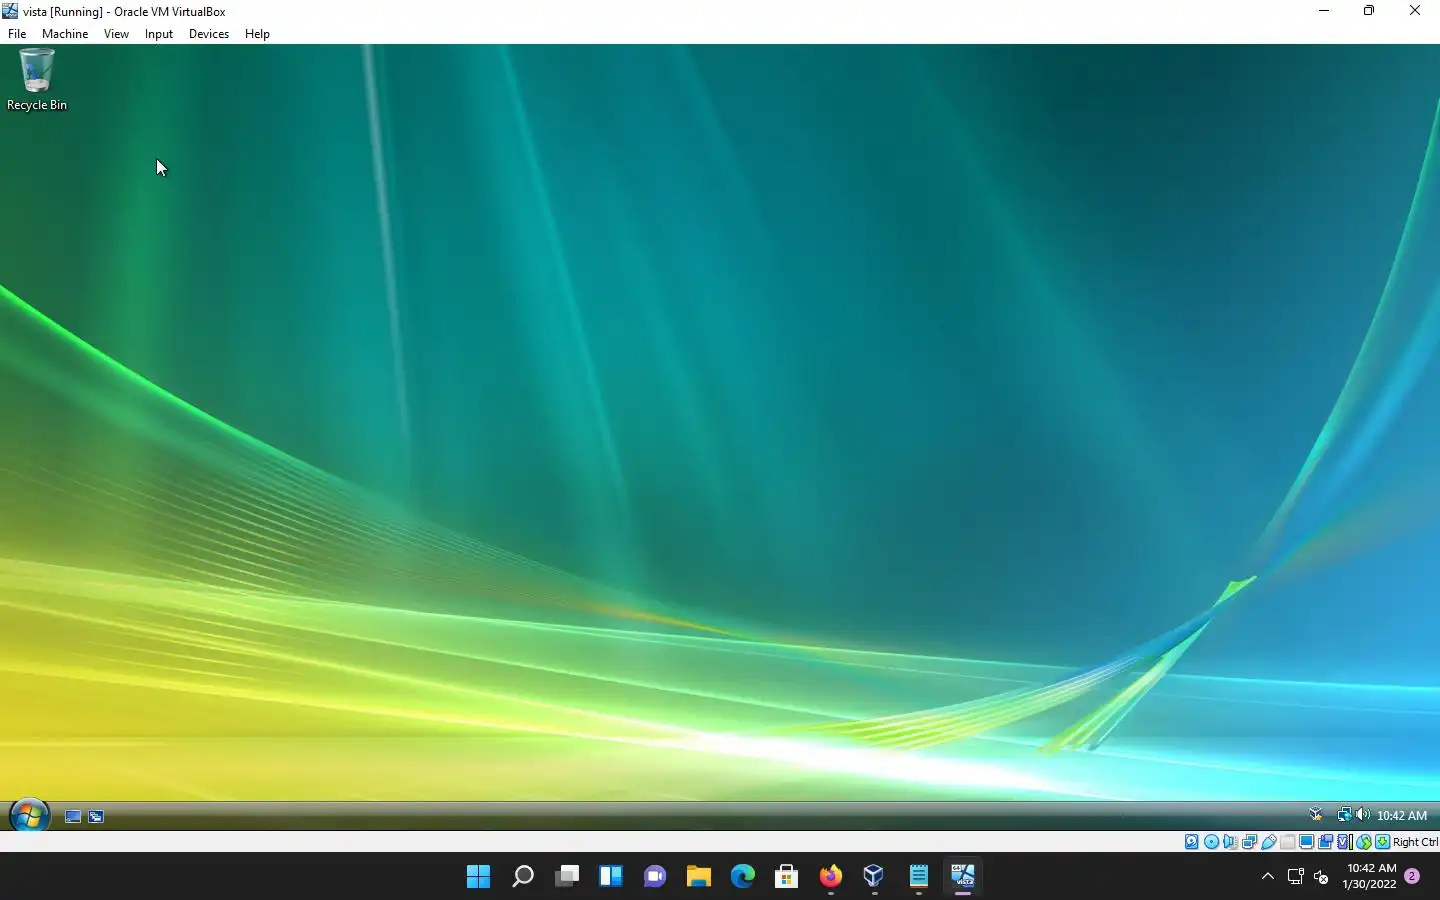Open File Explorer on host taskbar
Image resolution: width=1440 pixels, height=900 pixels.
[x=698, y=876]
